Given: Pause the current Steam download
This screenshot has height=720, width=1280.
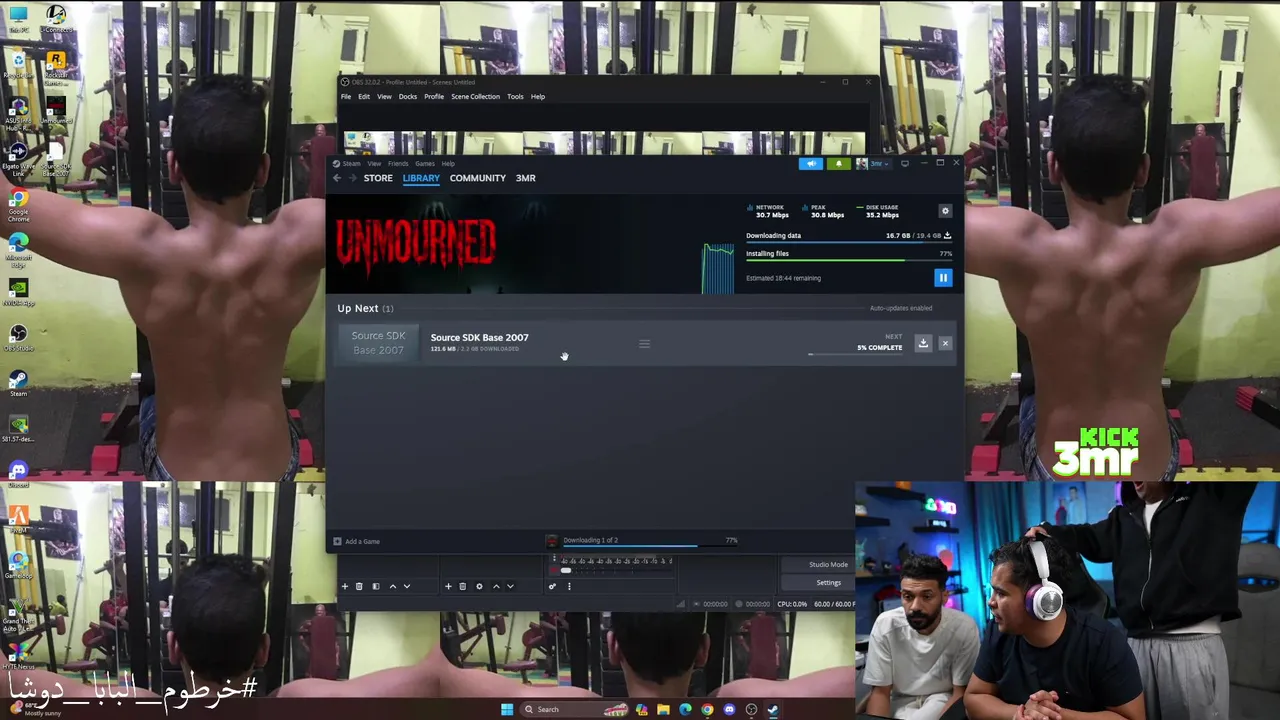Looking at the screenshot, I should pos(943,278).
